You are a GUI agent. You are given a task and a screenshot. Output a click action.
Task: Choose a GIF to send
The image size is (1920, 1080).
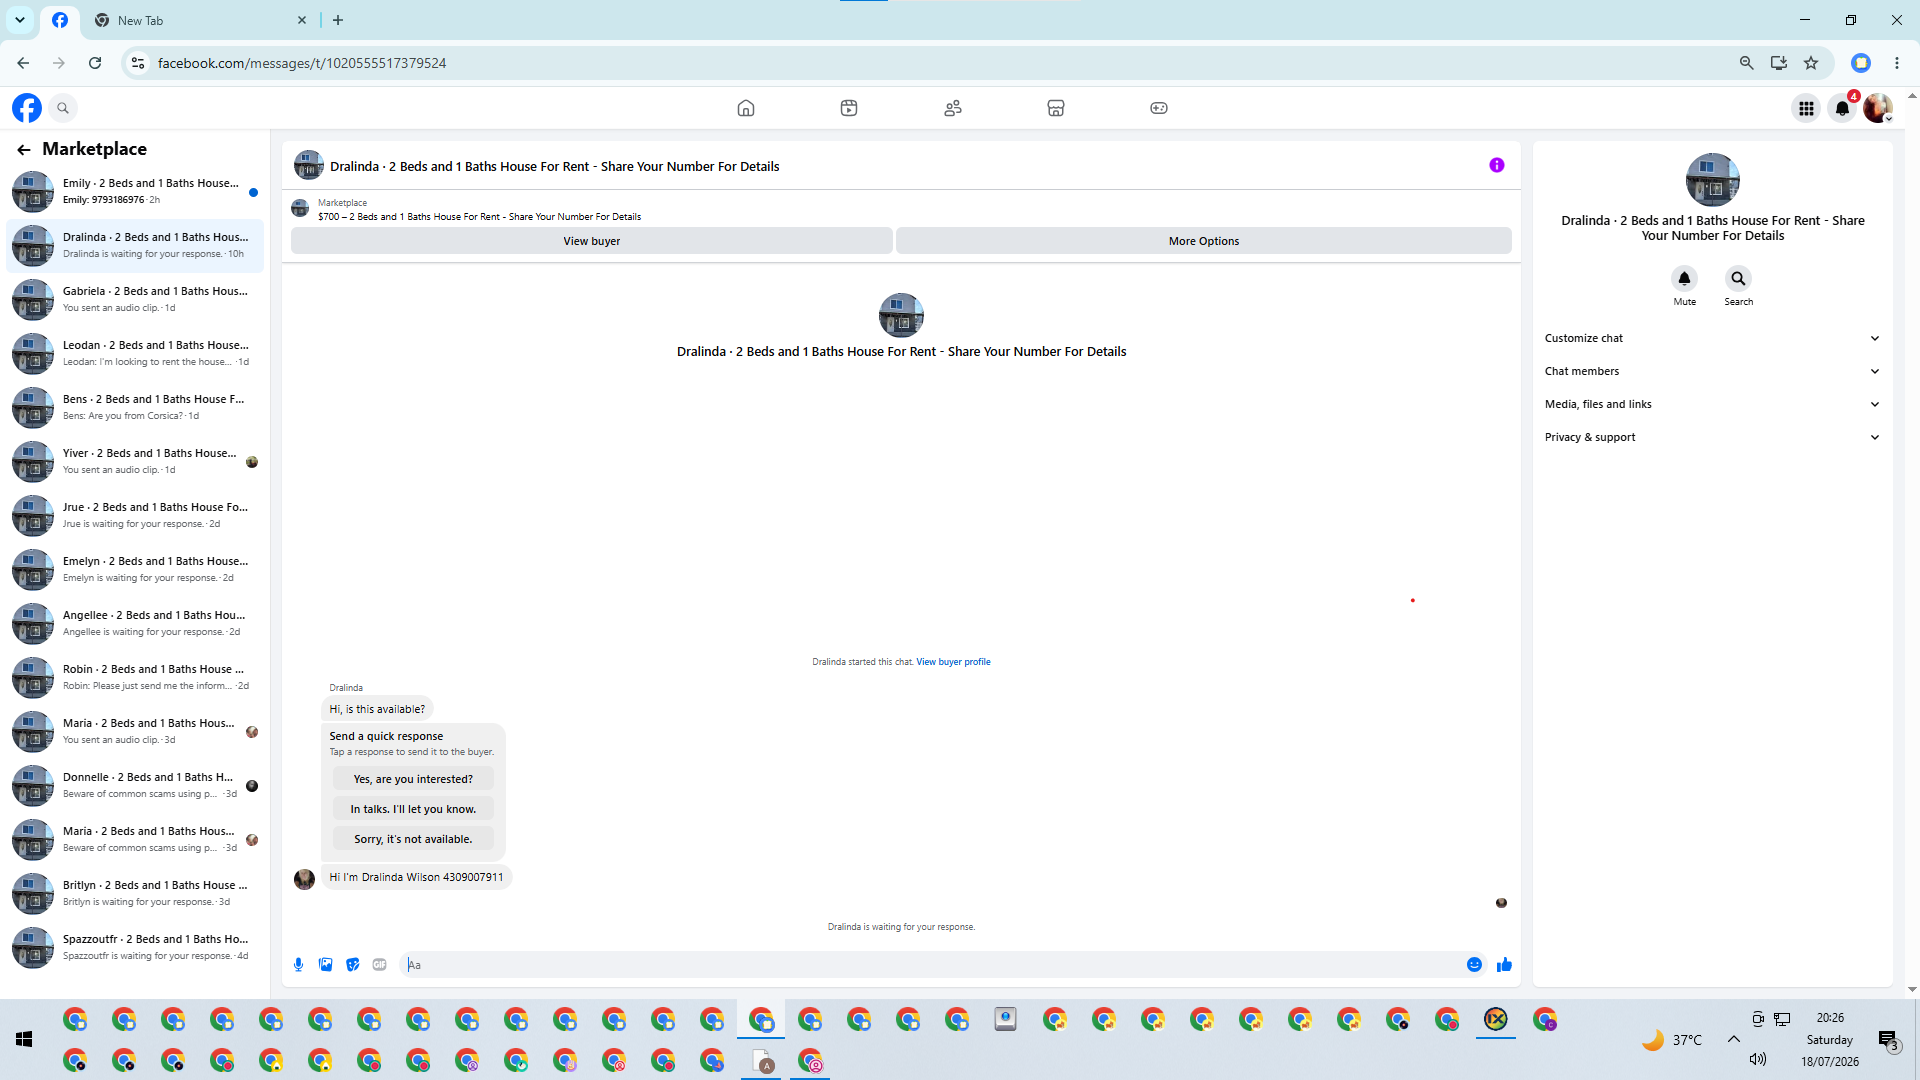click(379, 965)
